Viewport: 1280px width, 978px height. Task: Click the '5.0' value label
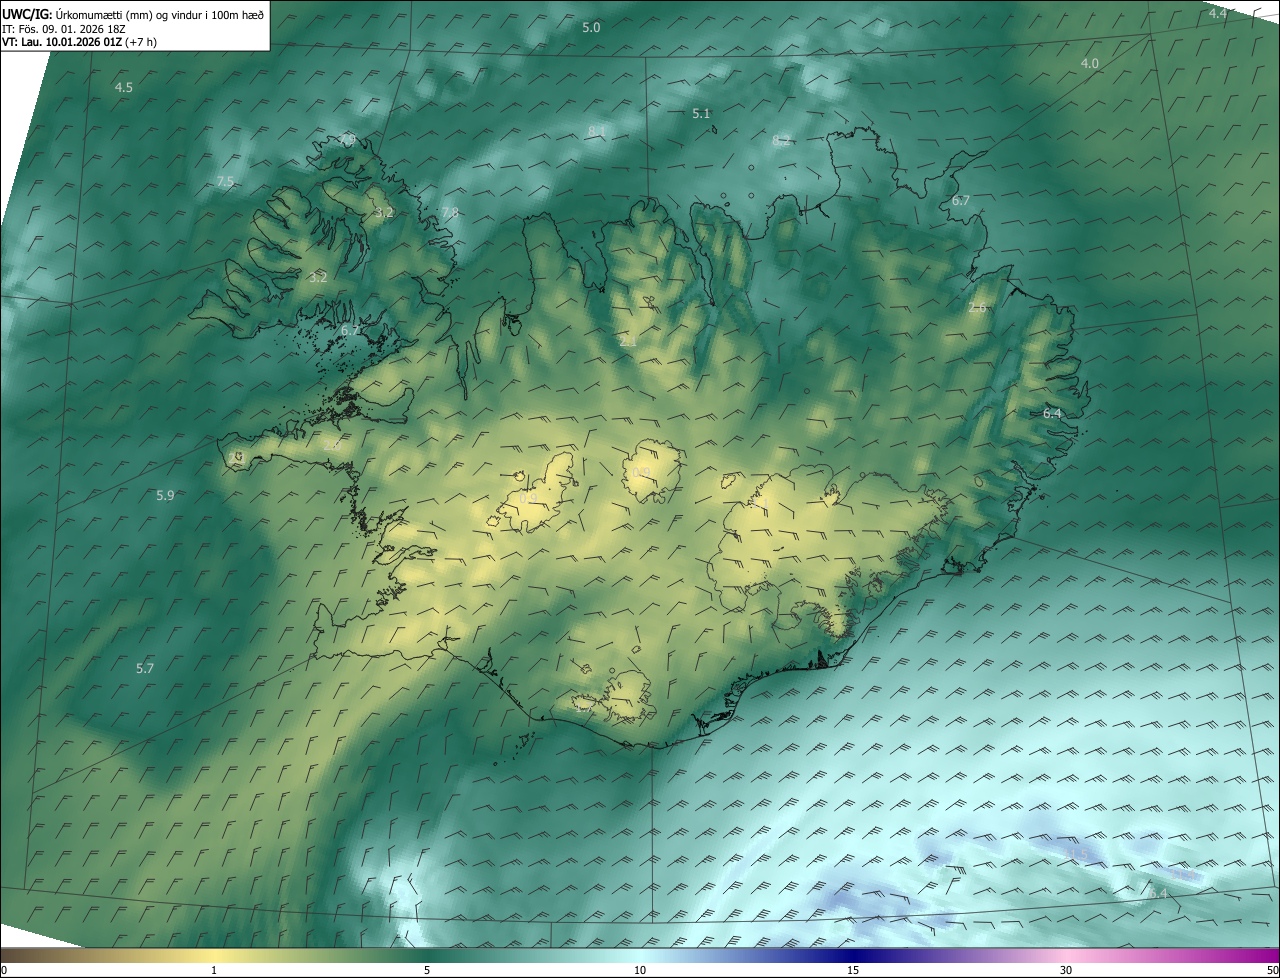(591, 28)
